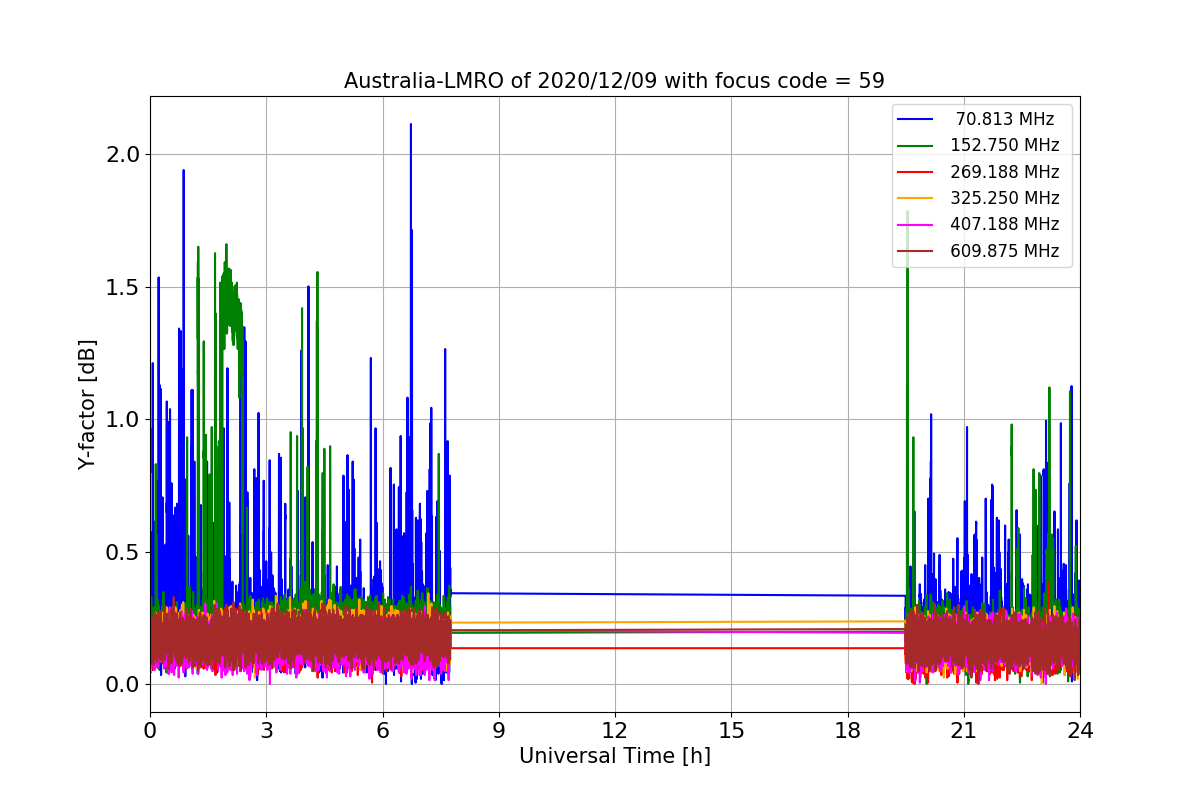Viewport: 1200px width, 800px height.
Task: Click the red legend line for 269.188 MHz
Action: 917,172
